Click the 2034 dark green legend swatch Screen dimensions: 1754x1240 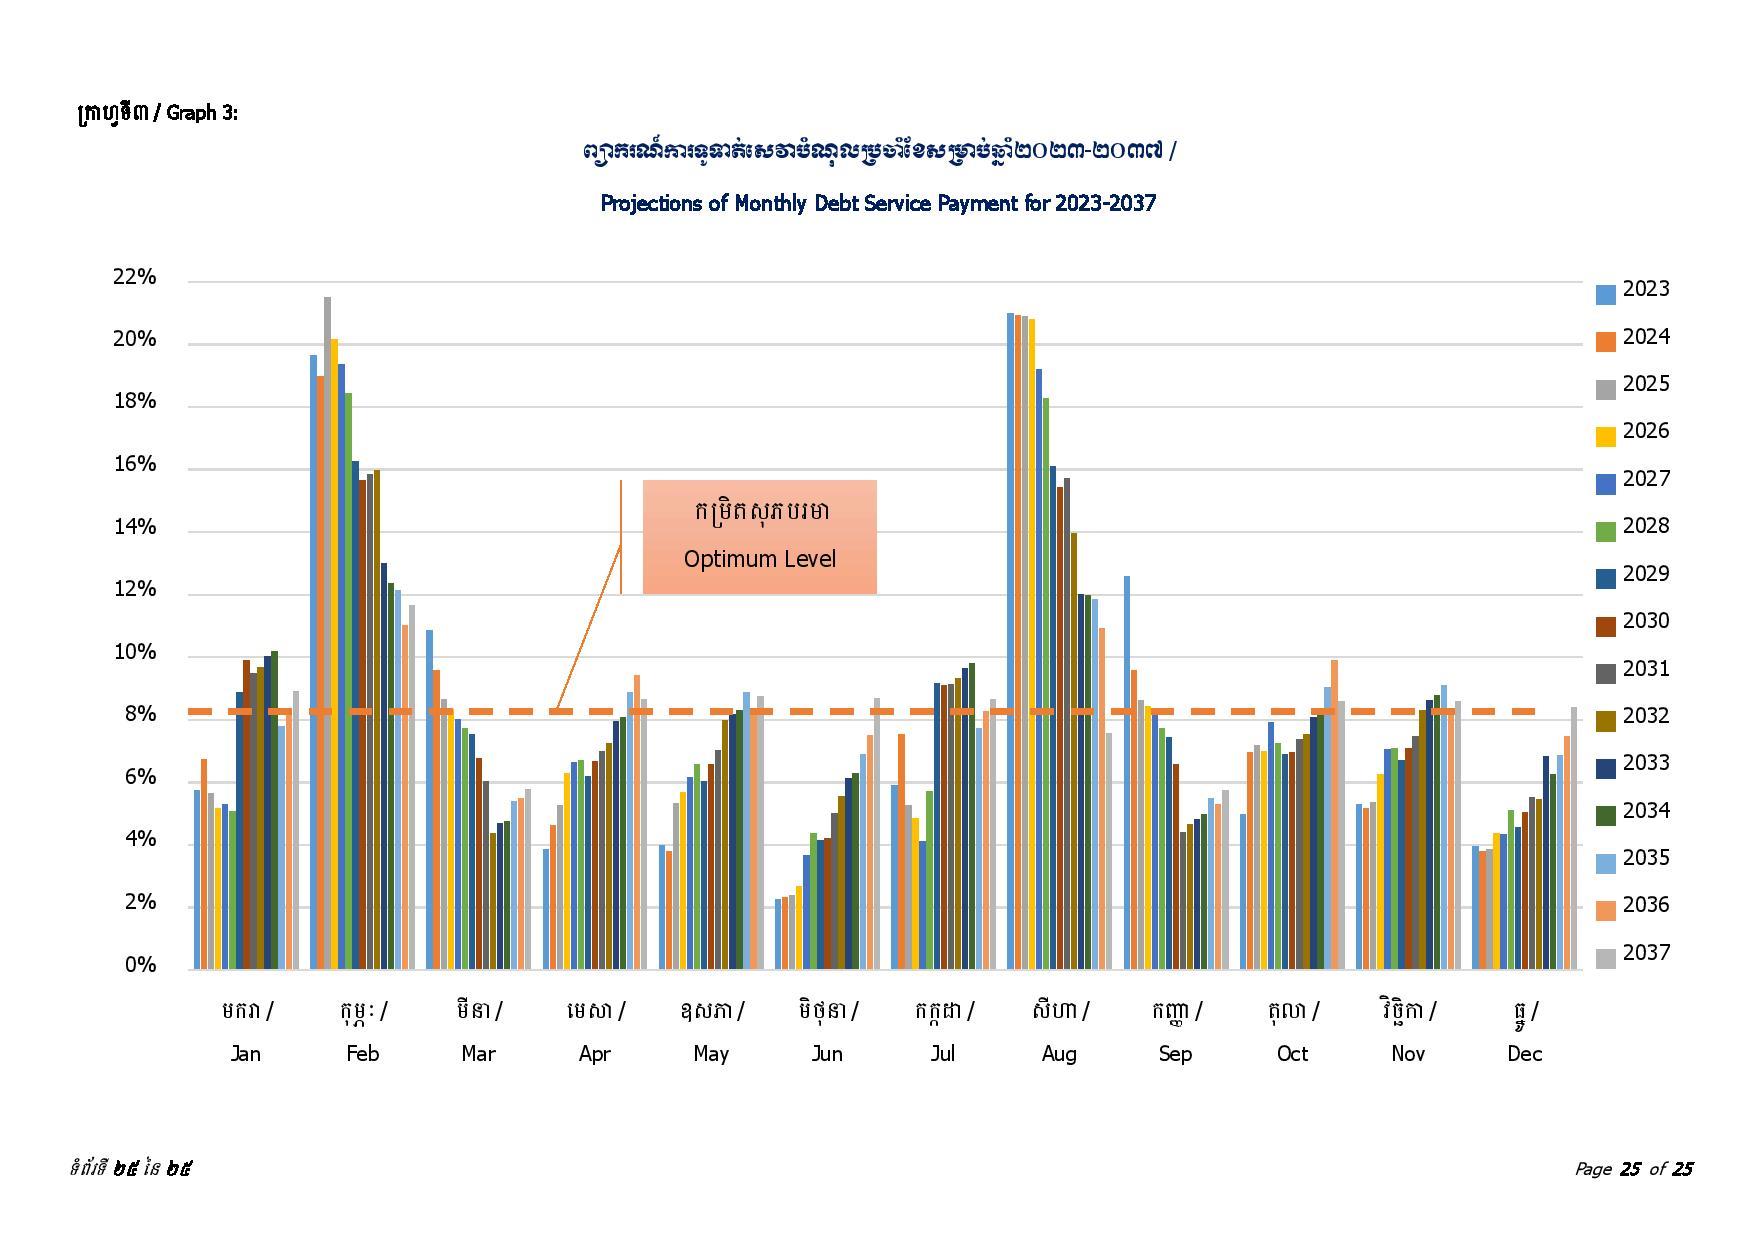pos(1605,815)
